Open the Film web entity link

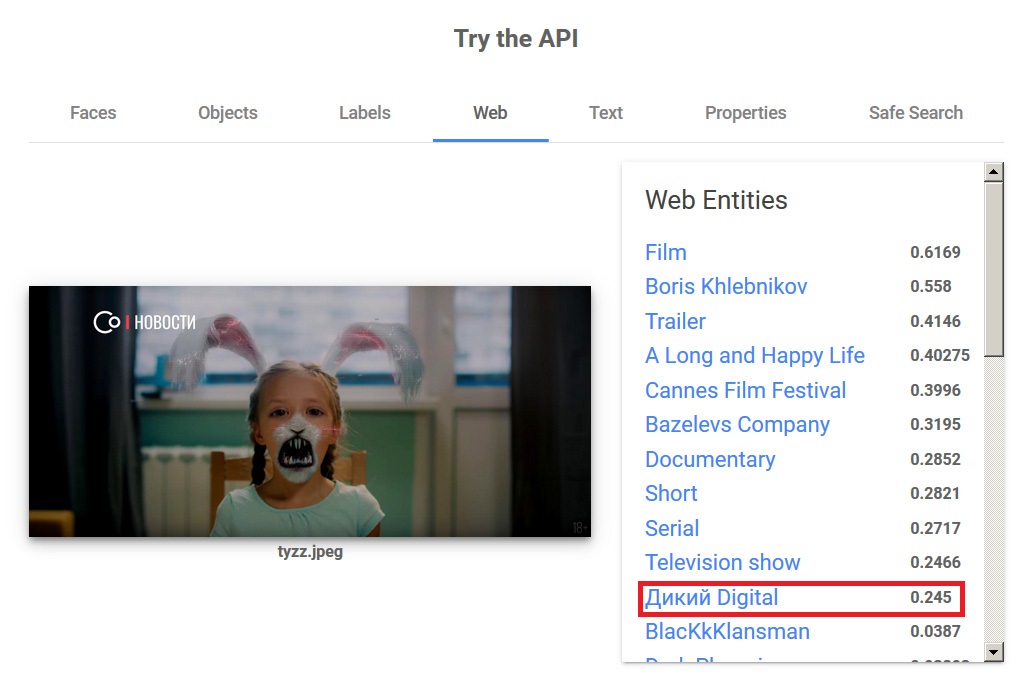(x=666, y=252)
